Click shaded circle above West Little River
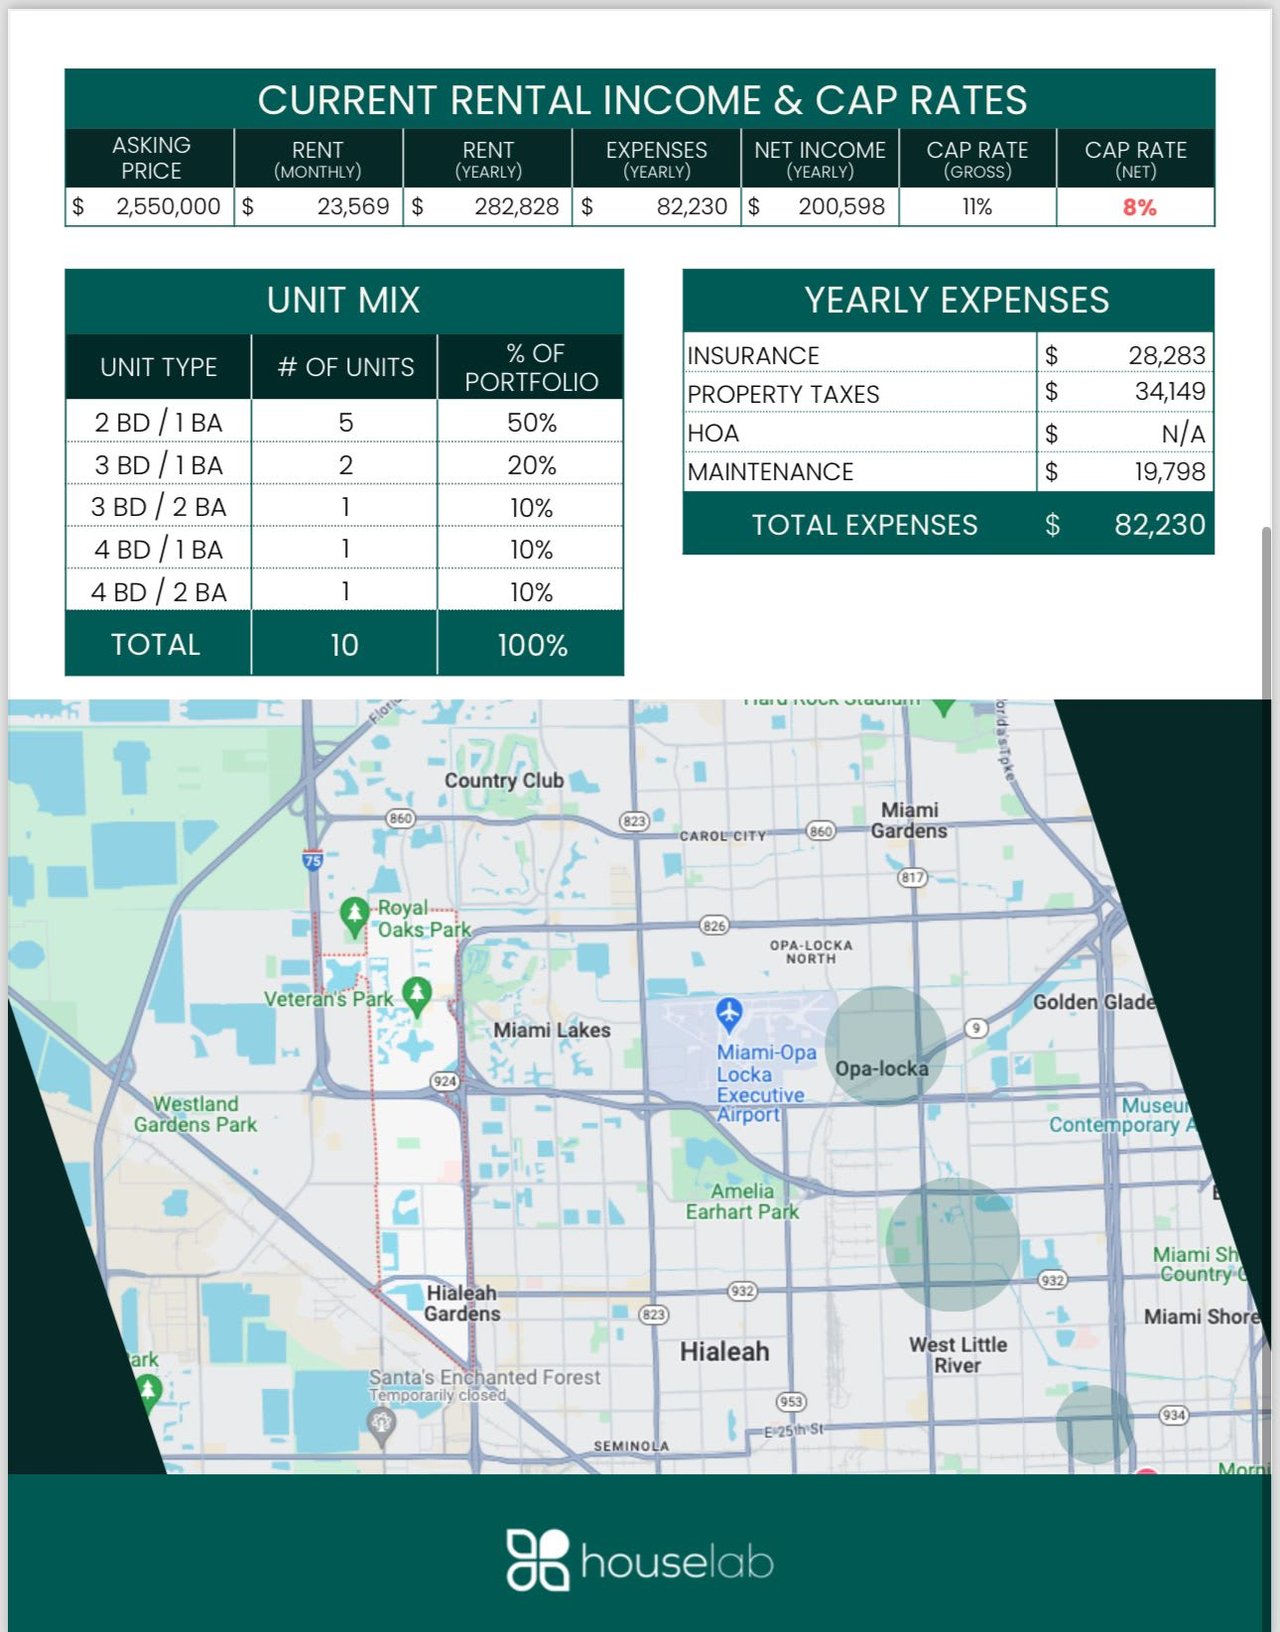Viewport: 1280px width, 1632px height. (x=953, y=1244)
